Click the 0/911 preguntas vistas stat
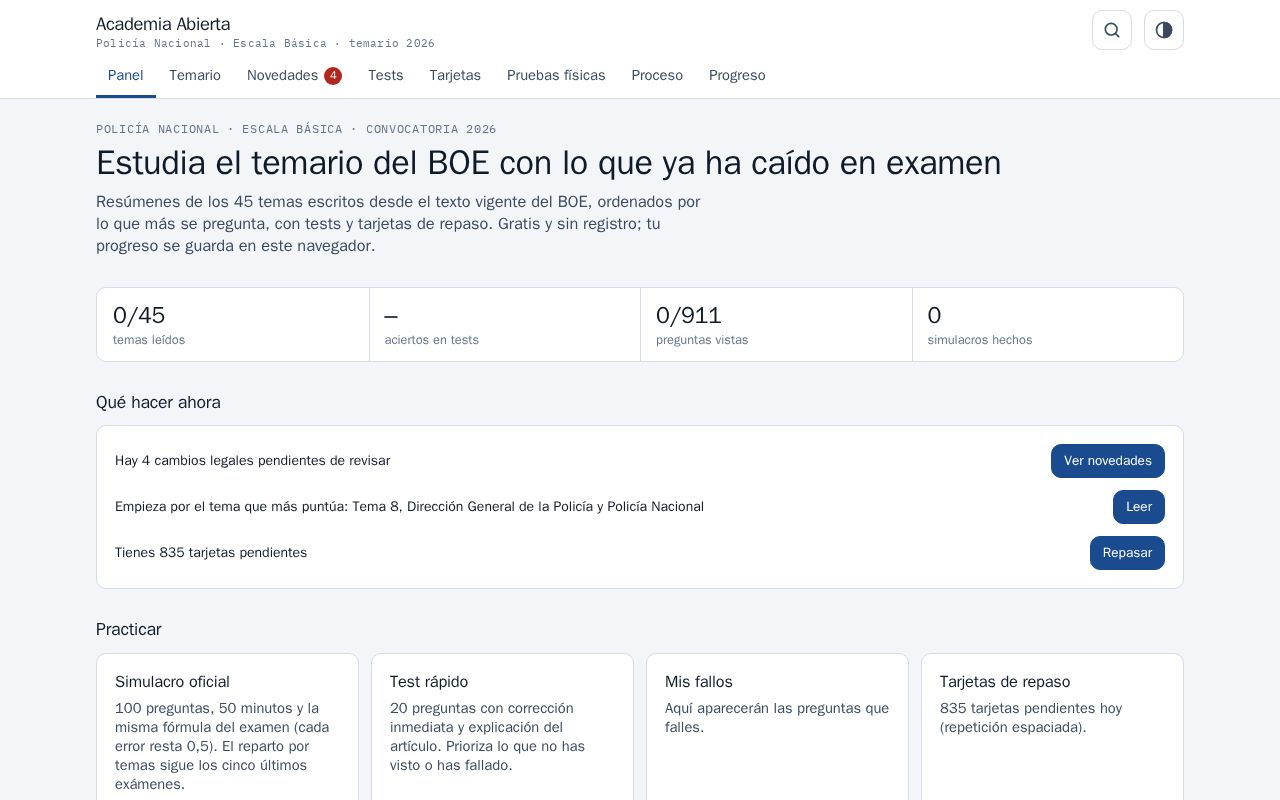 pyautogui.click(x=777, y=325)
